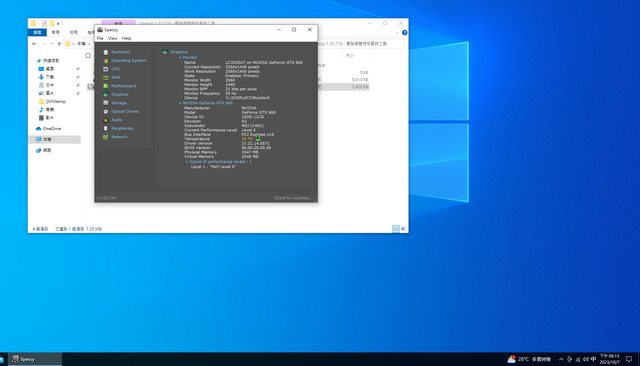
Task: Toggle the select-all checkbox in Explorer
Action: [88, 55]
